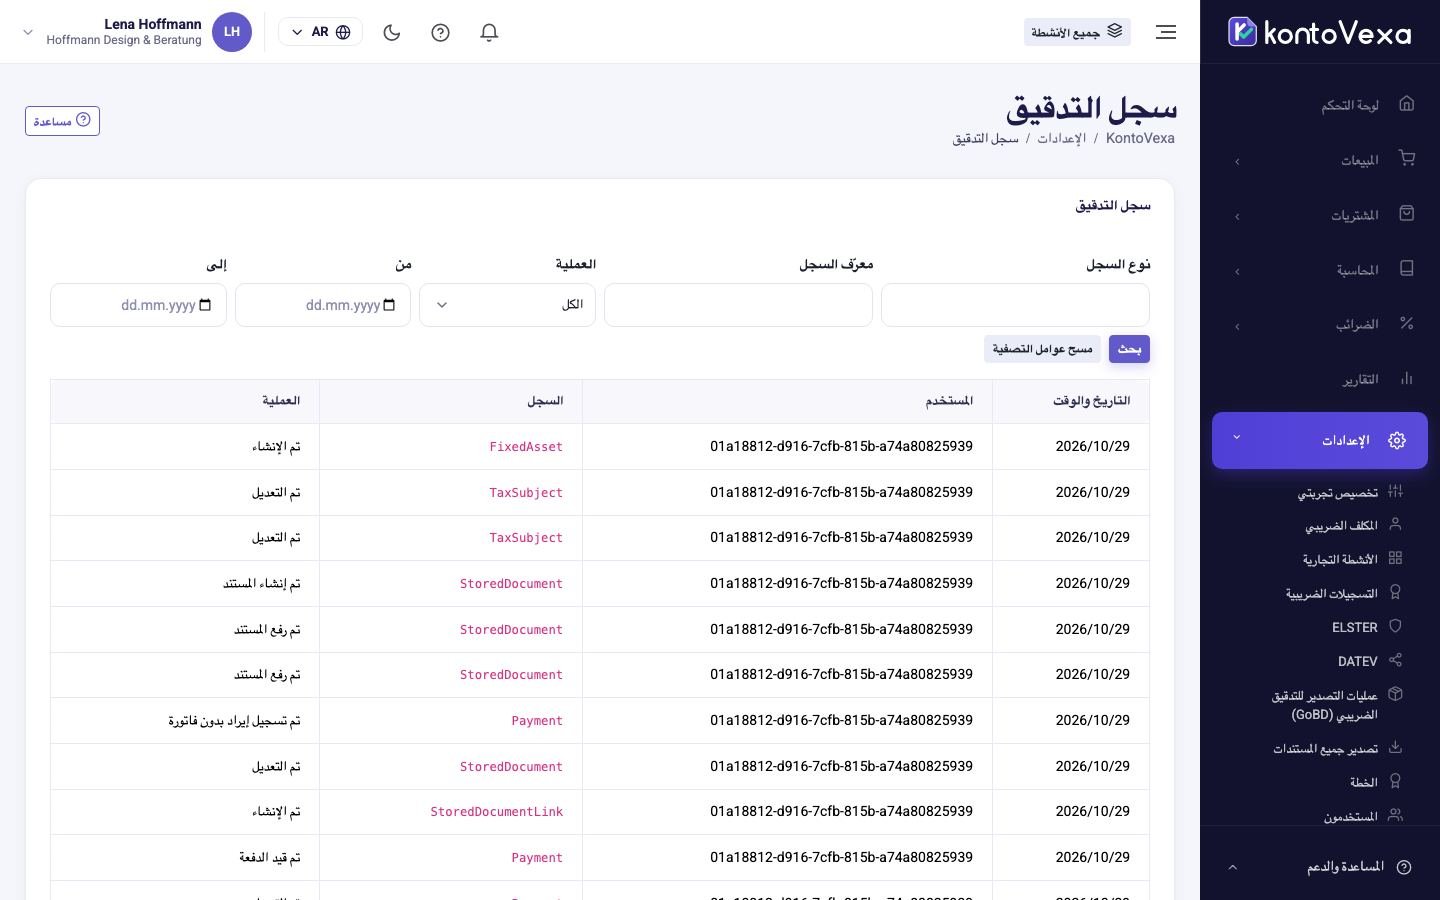The image size is (1440, 900).
Task: Open notifications bell icon
Action: [x=489, y=32]
